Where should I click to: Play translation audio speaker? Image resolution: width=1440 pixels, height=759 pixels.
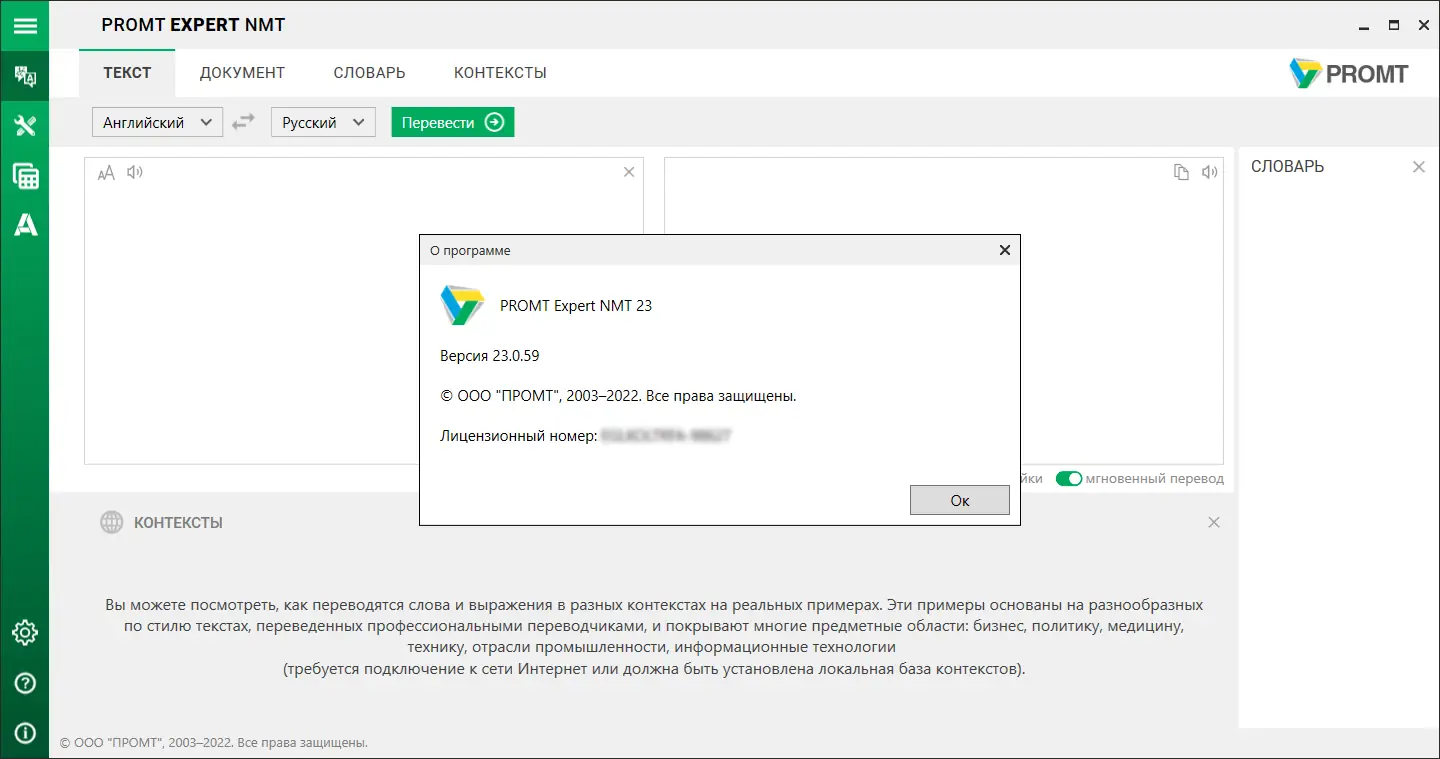click(x=1210, y=172)
